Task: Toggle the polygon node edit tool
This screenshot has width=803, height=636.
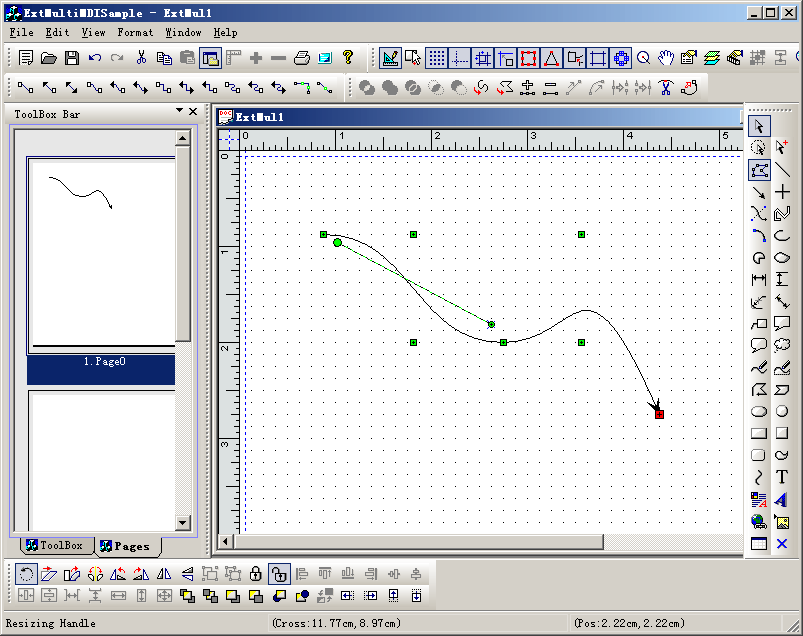Action: [x=759, y=169]
